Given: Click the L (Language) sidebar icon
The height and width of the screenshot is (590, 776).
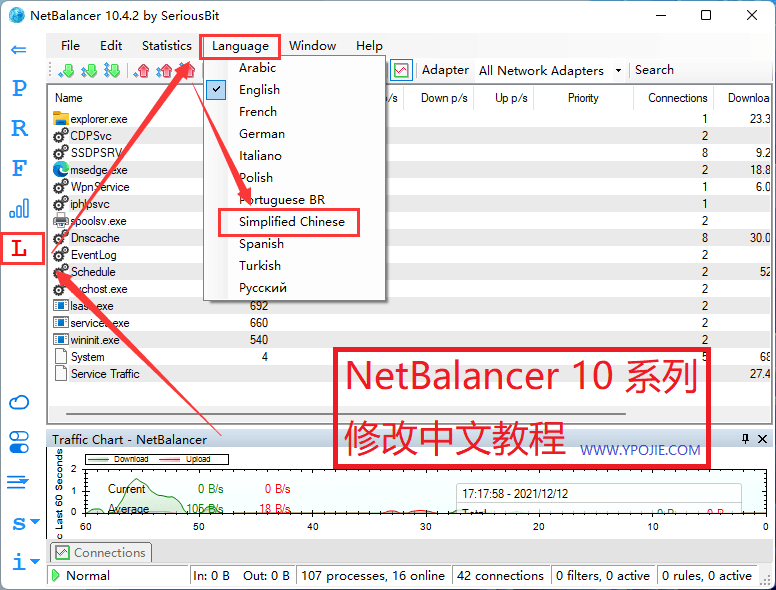Looking at the screenshot, I should (19, 248).
